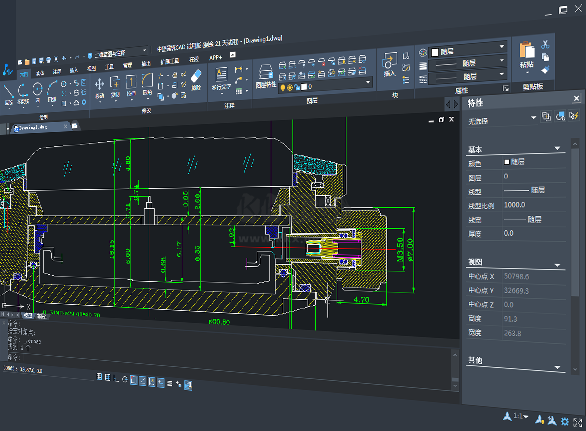Click the fullscreen icon in status bar corner
586x431 pixels.
[578, 422]
